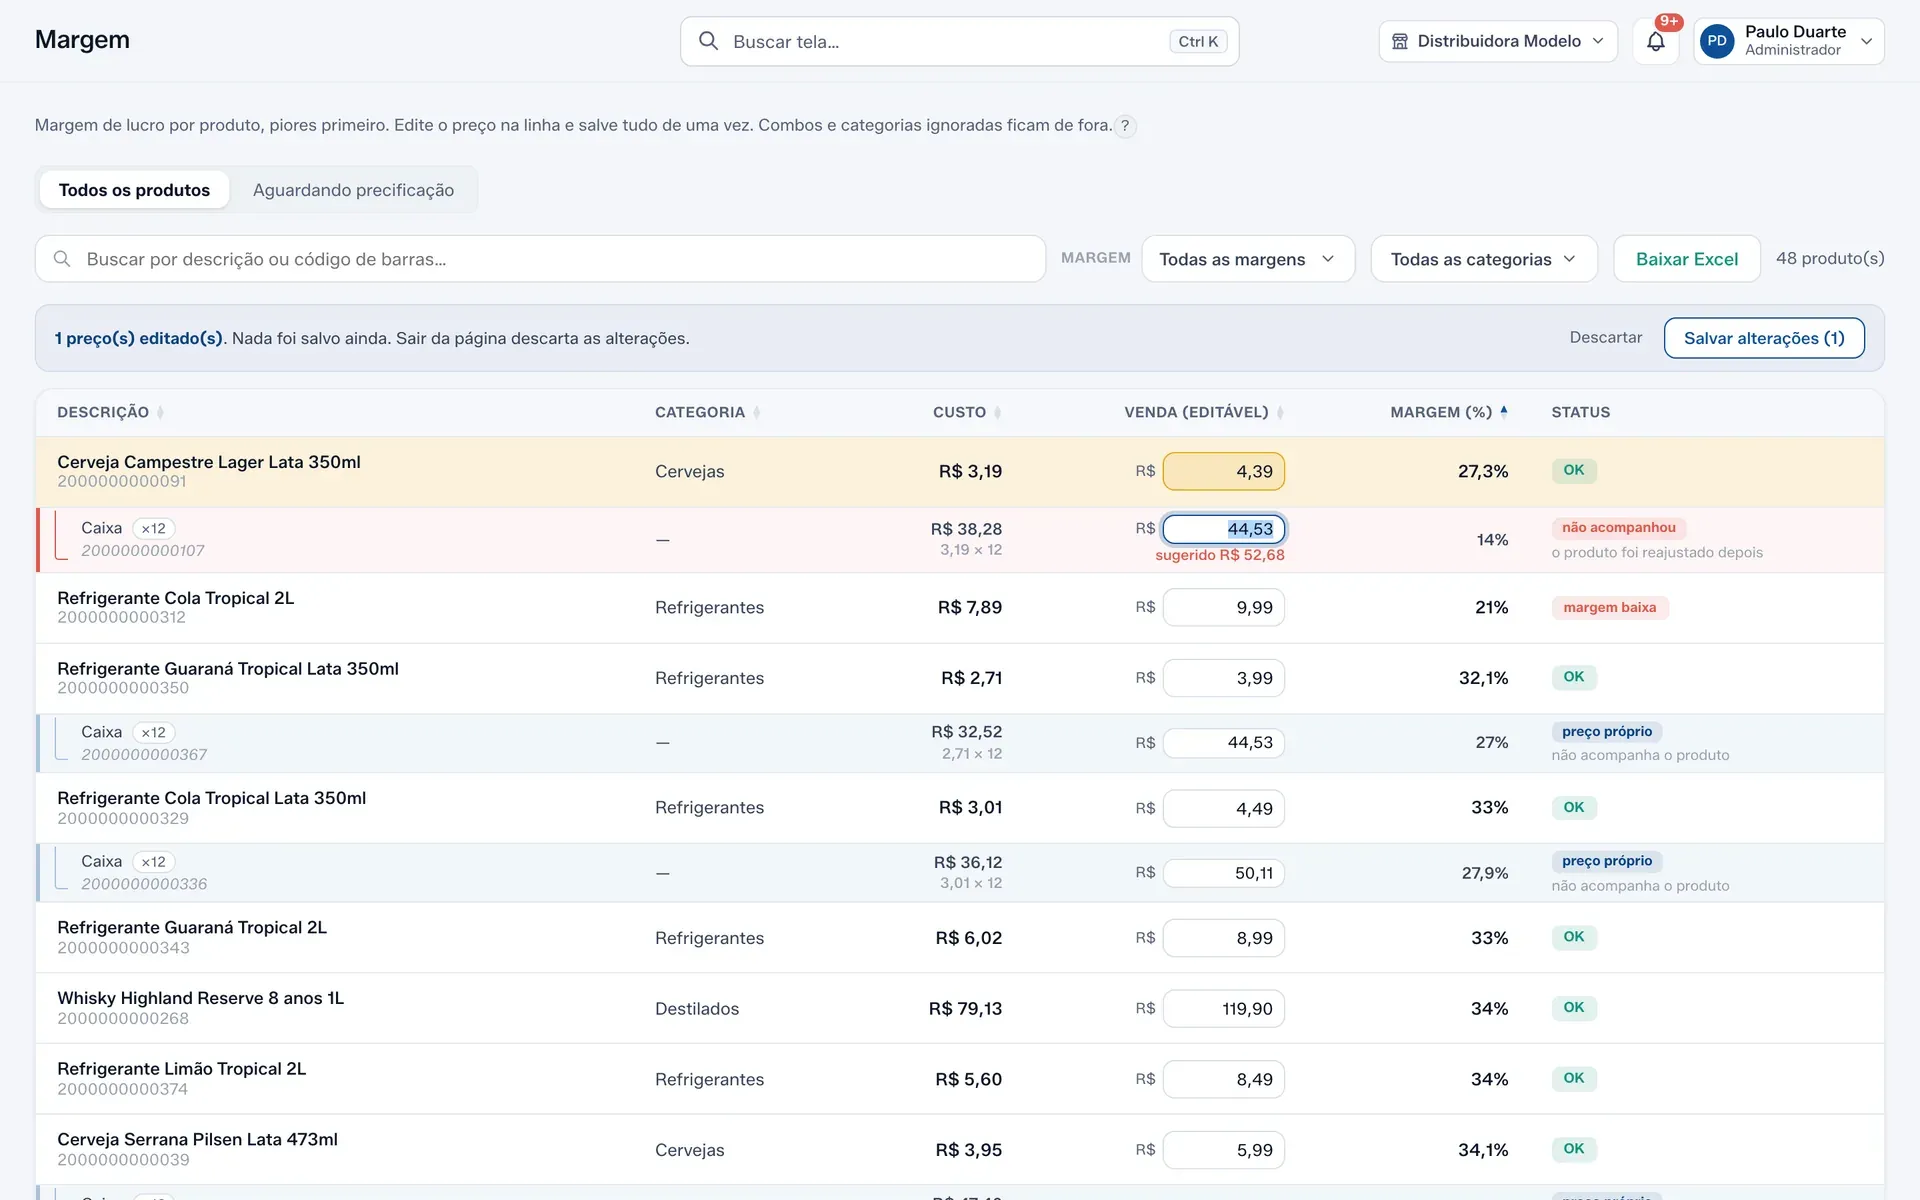Click sugerido R$ 52,68 suggestion text
The width and height of the screenshot is (1920, 1200).
[1219, 555]
